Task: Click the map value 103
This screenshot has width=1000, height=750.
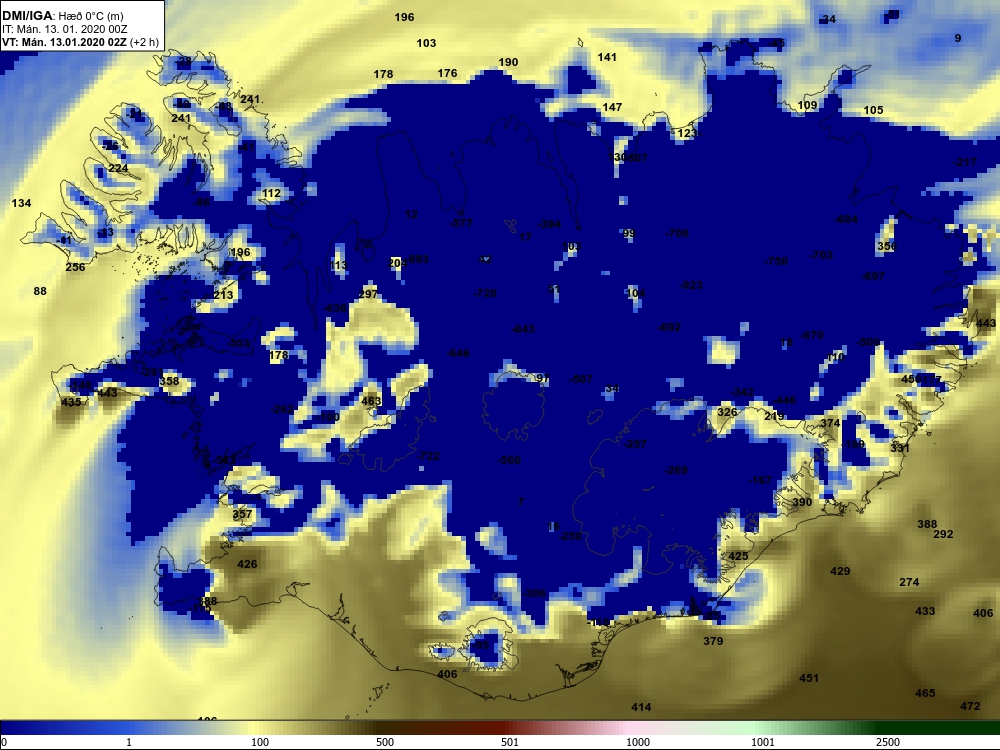Action: tap(426, 43)
